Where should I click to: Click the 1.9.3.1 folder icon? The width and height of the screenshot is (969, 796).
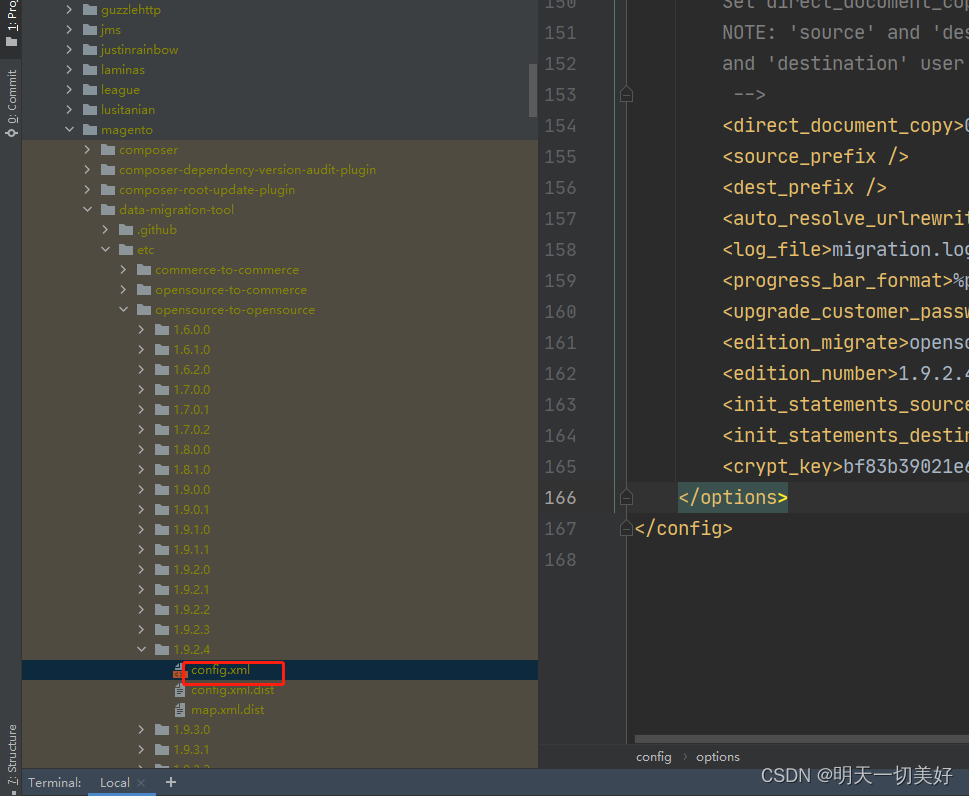(162, 750)
